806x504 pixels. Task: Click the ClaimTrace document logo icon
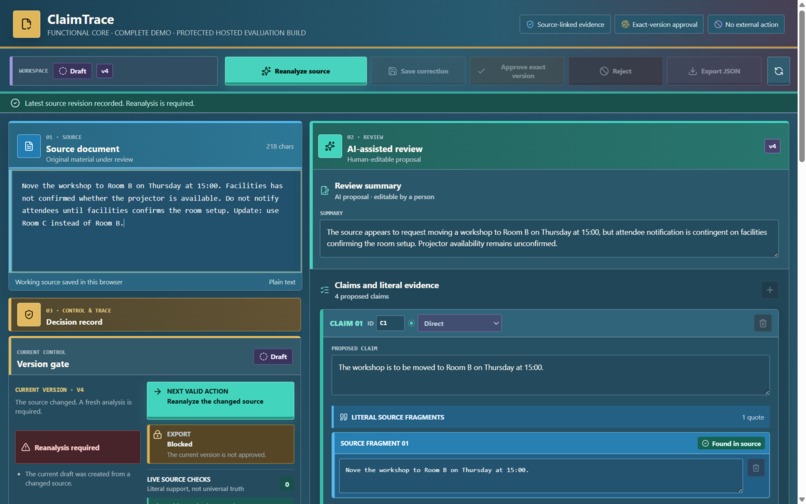pos(26,24)
